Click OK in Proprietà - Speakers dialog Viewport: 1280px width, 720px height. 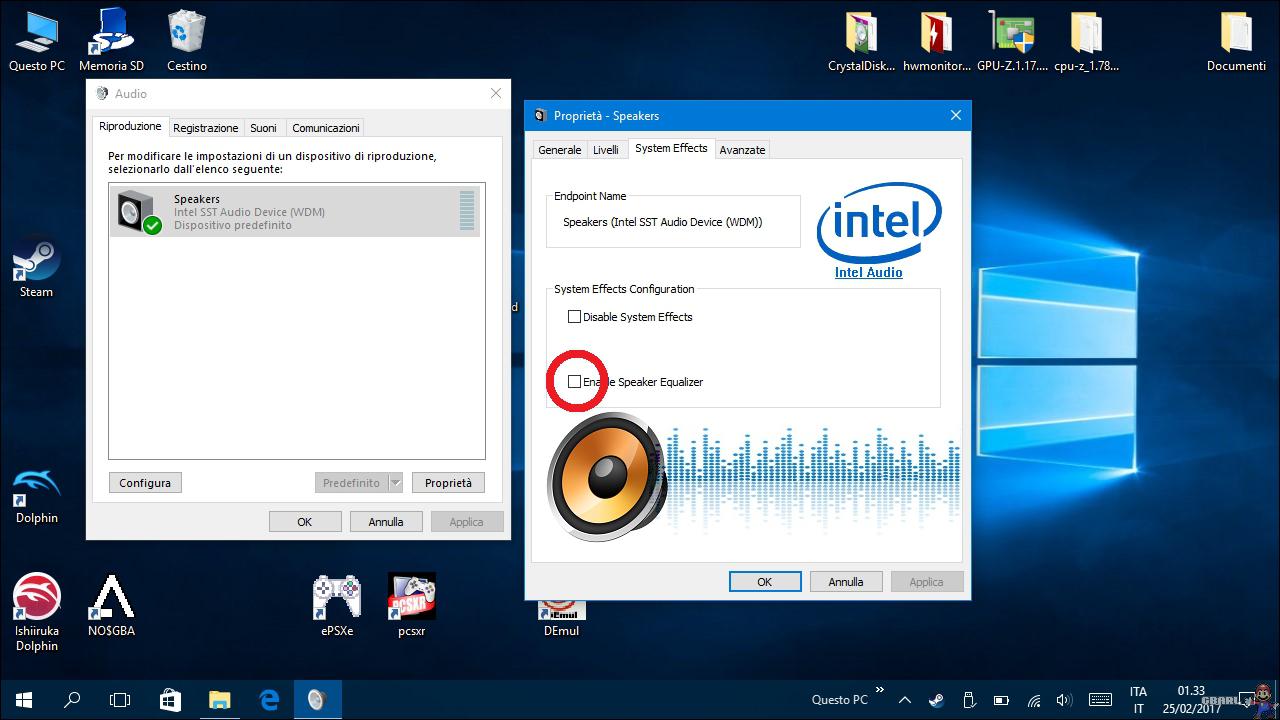pos(765,582)
